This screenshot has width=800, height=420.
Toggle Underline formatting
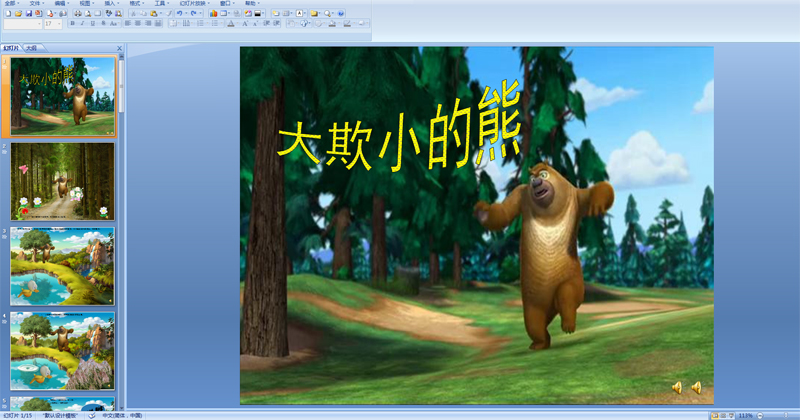[x=92, y=23]
